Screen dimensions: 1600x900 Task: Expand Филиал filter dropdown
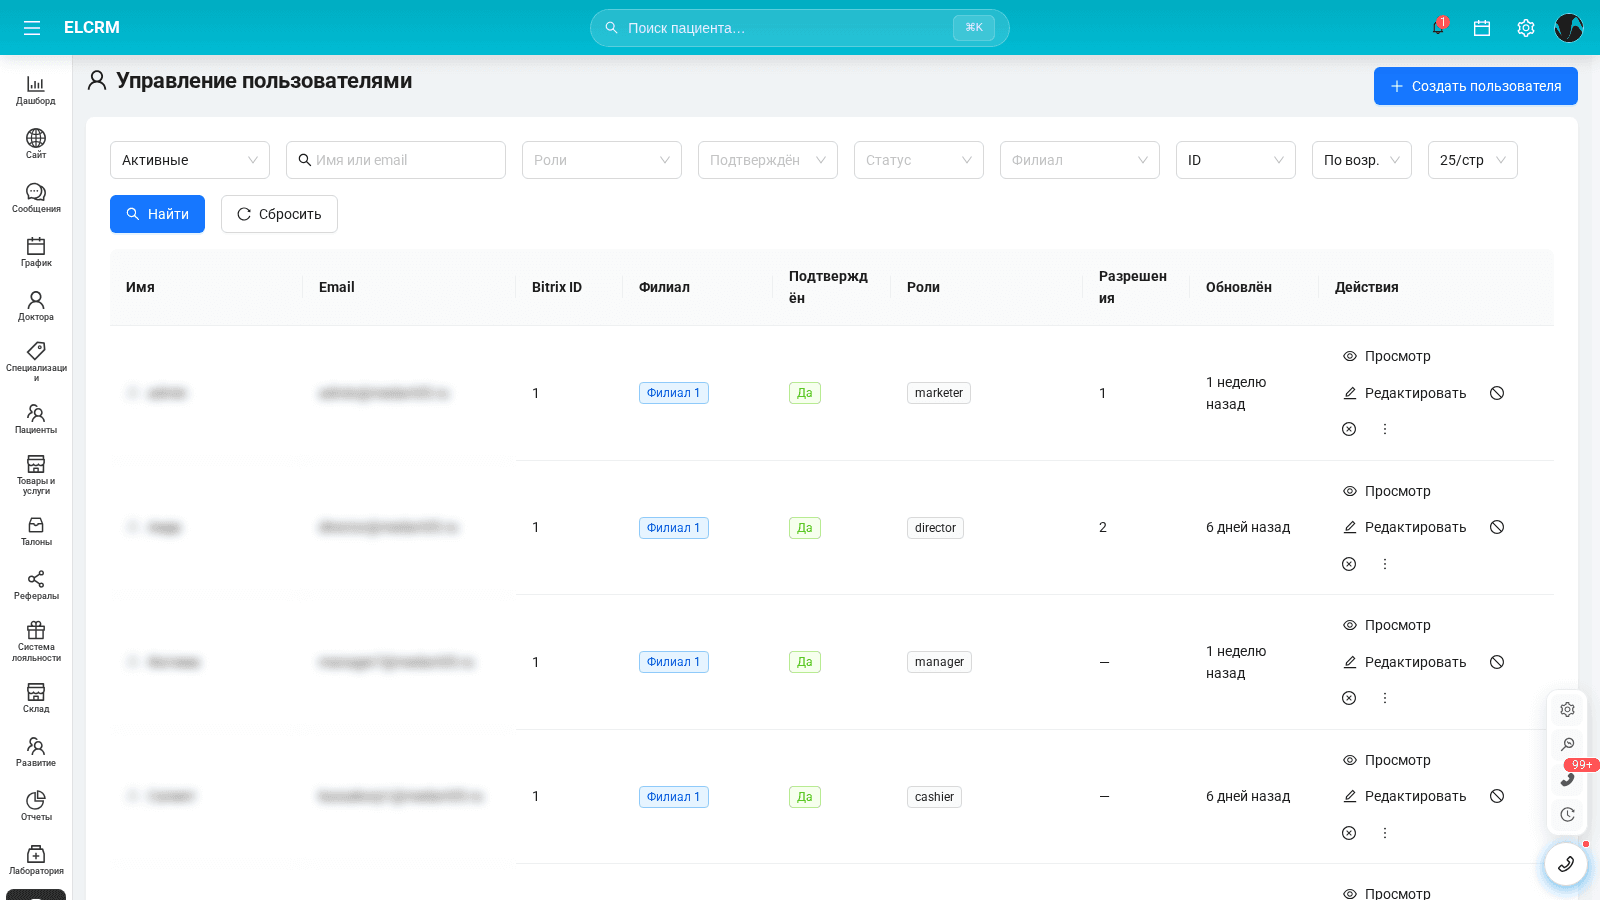coord(1080,160)
